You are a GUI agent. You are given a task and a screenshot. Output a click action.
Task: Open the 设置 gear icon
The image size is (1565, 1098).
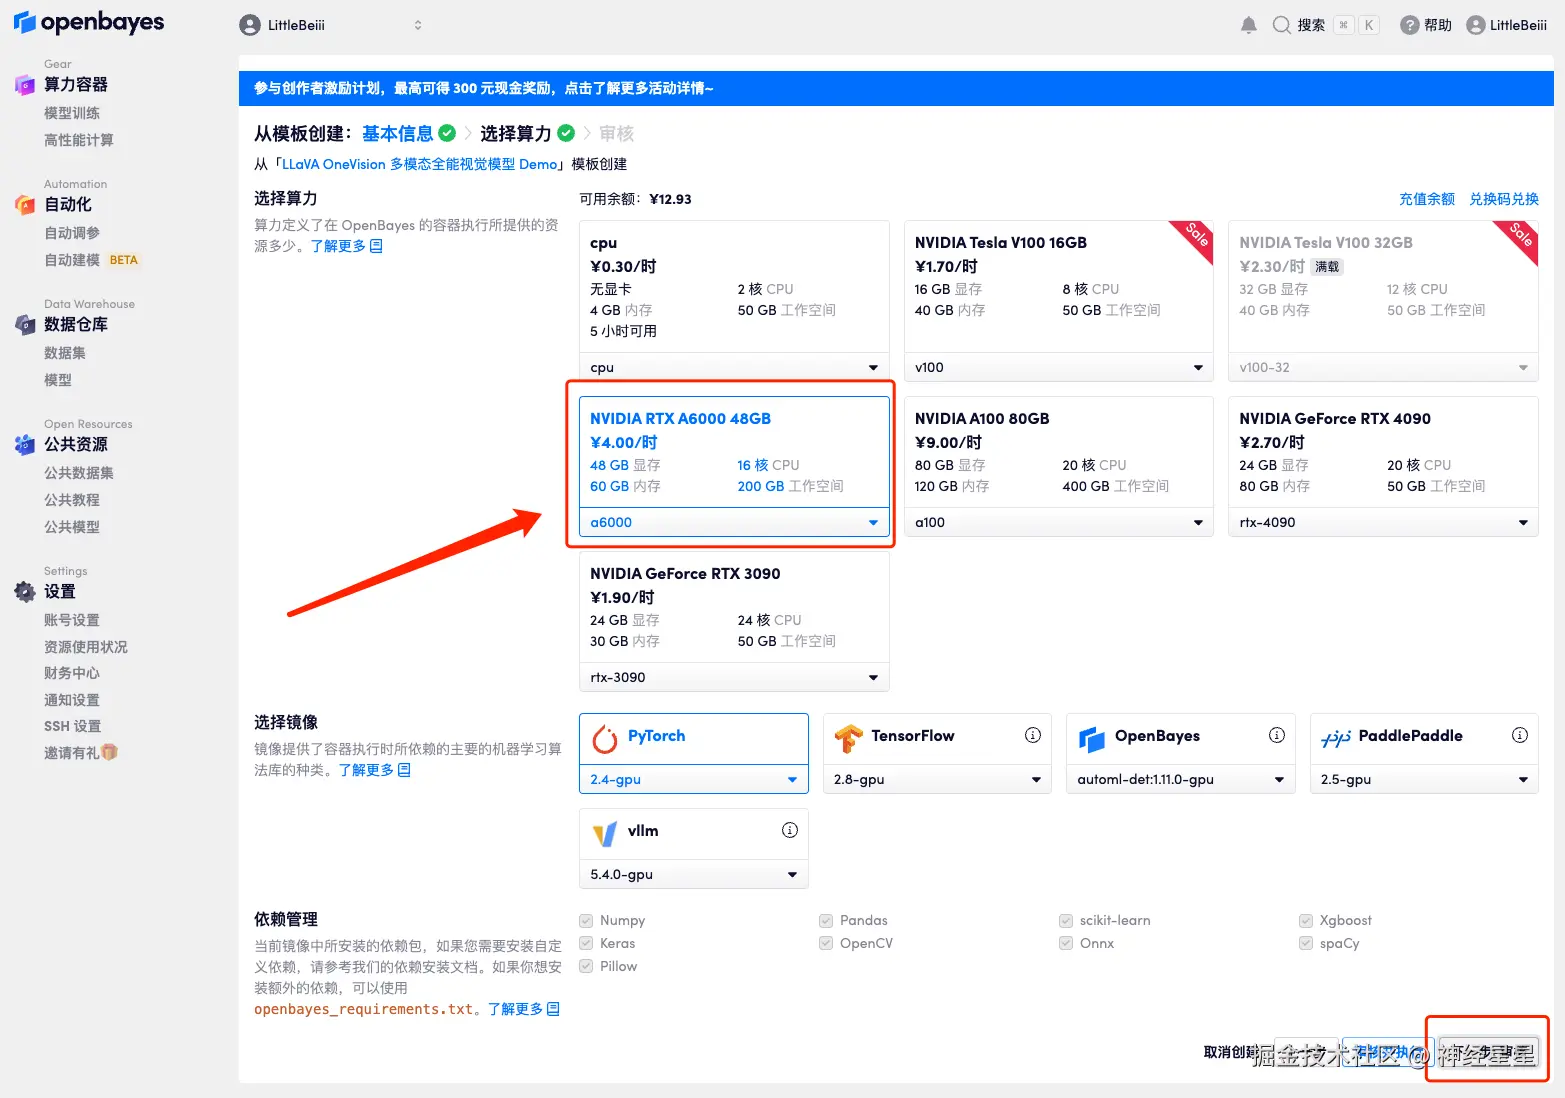(24, 591)
